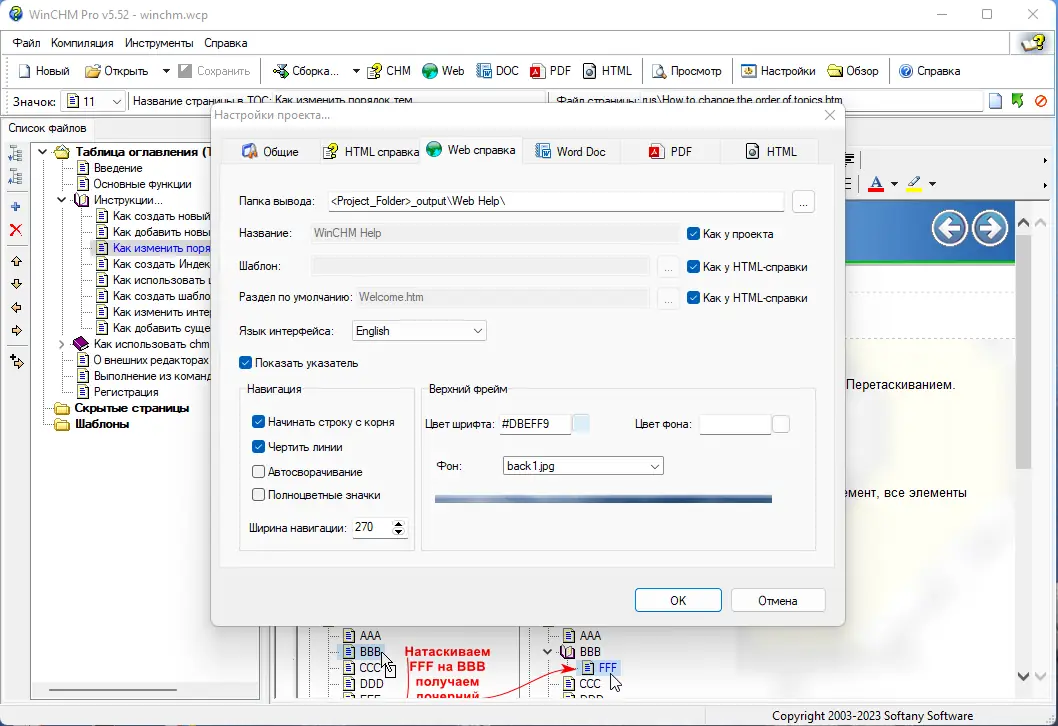The image size is (1058, 726).
Task: Open Файл menu
Action: click(x=26, y=43)
